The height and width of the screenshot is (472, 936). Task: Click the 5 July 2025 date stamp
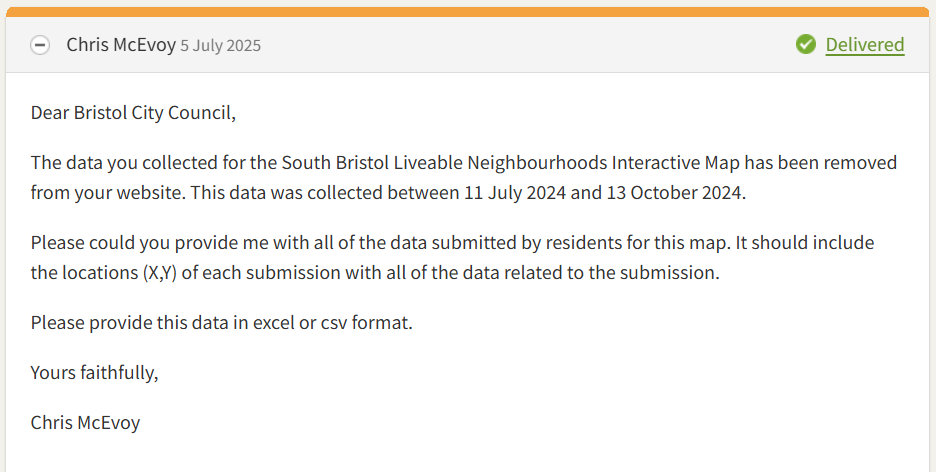(220, 45)
